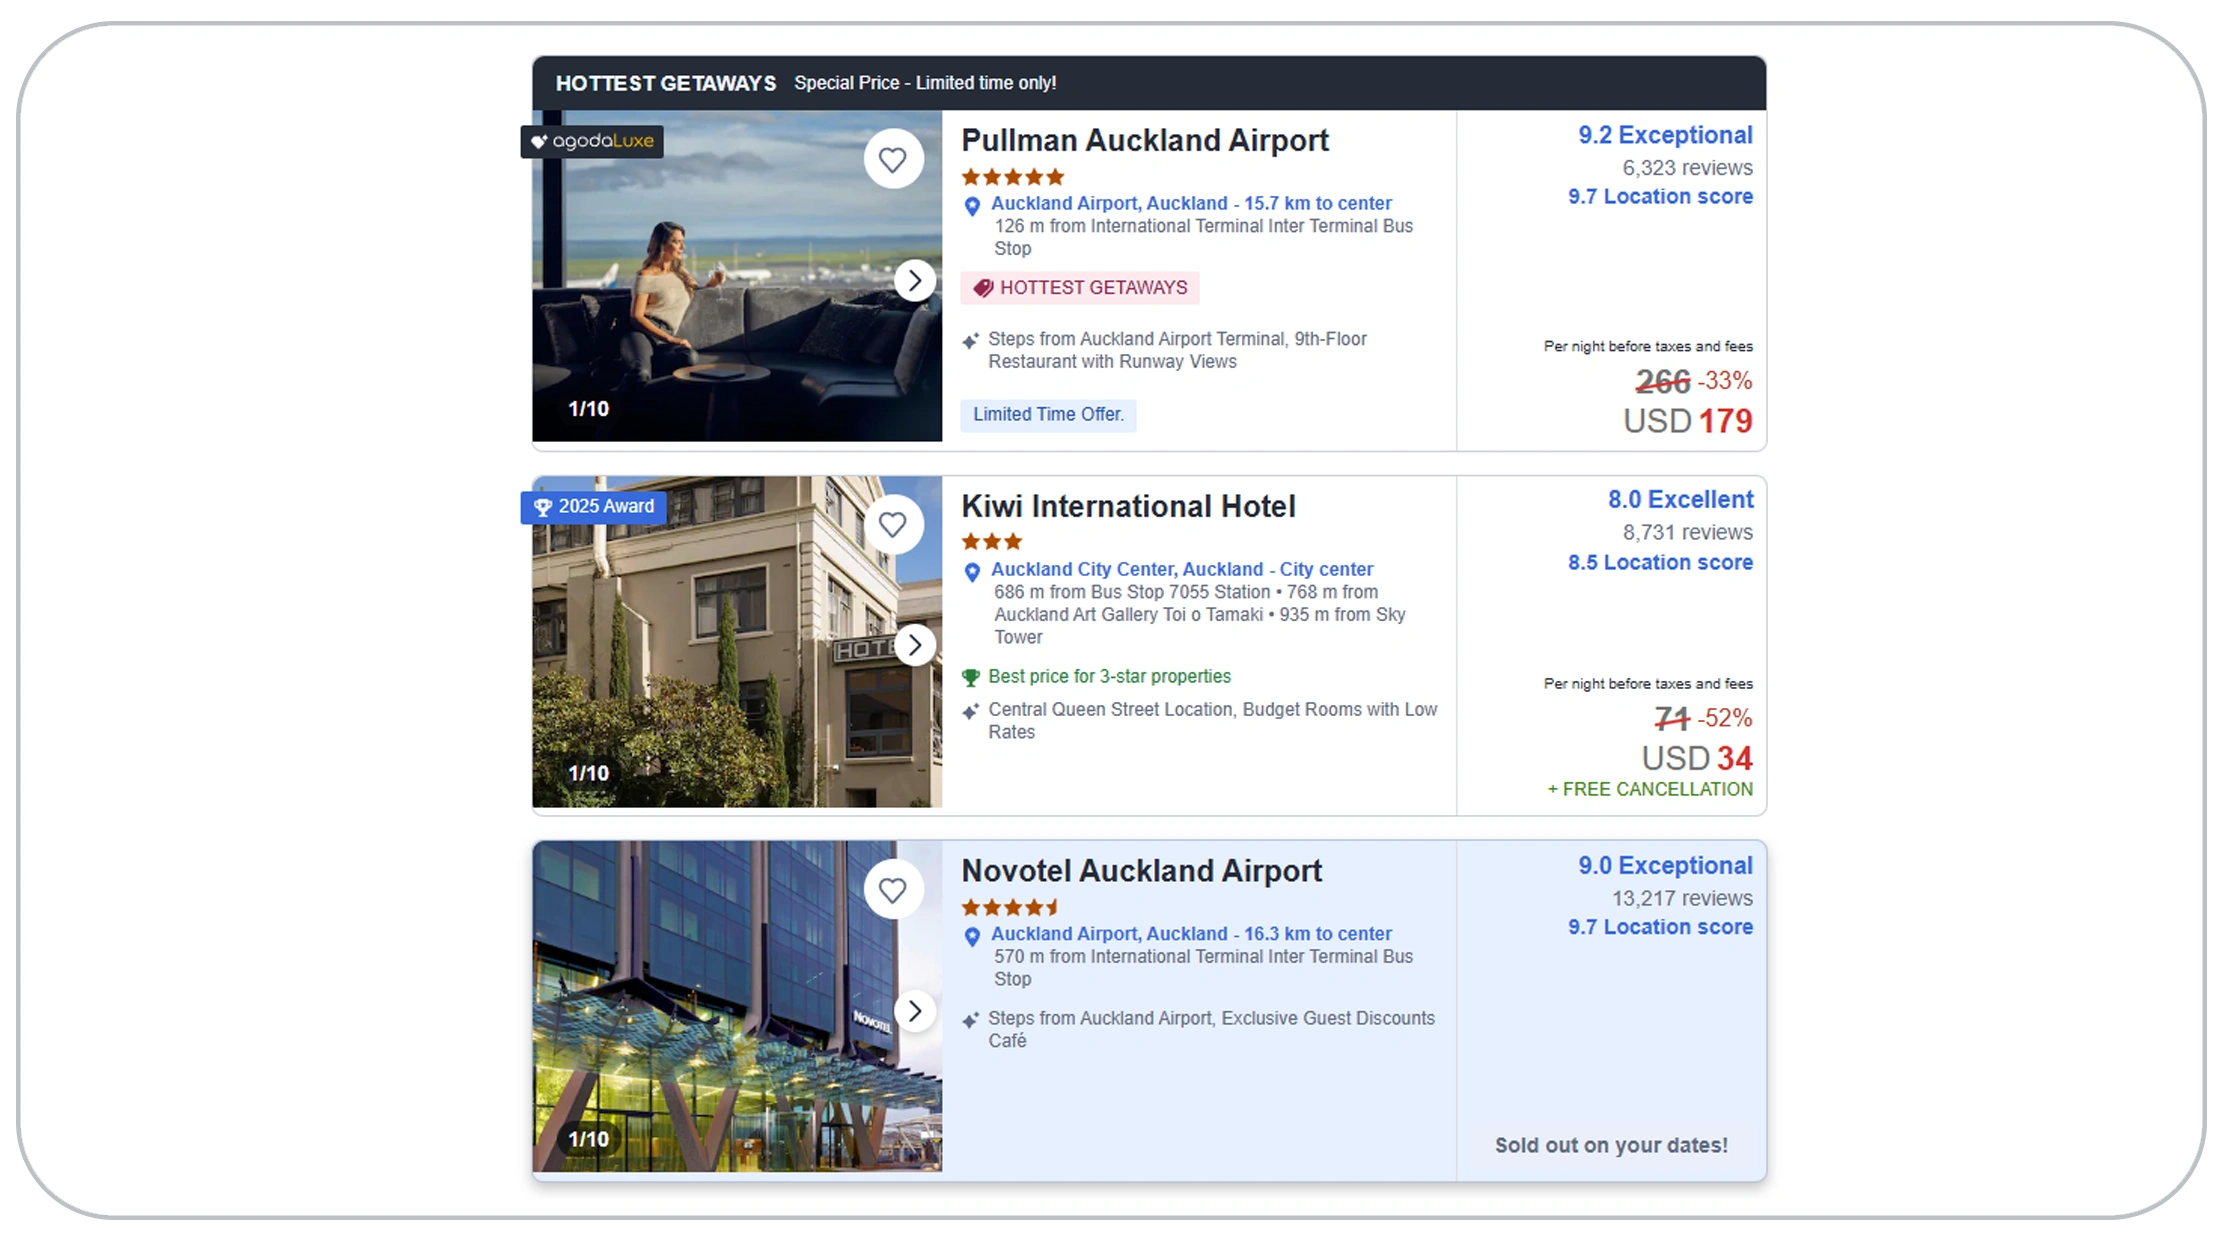This screenshot has width=2223, height=1240.
Task: Click the 2025 Award badge
Action: [594, 507]
